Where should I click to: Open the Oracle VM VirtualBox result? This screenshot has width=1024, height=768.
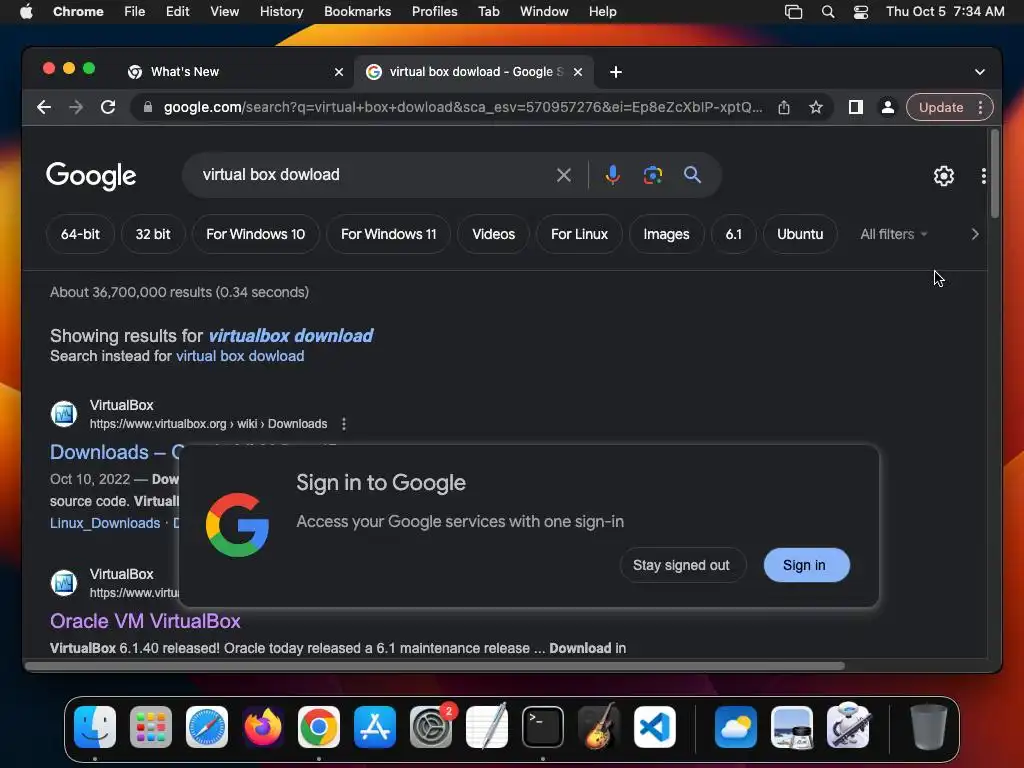(x=145, y=621)
